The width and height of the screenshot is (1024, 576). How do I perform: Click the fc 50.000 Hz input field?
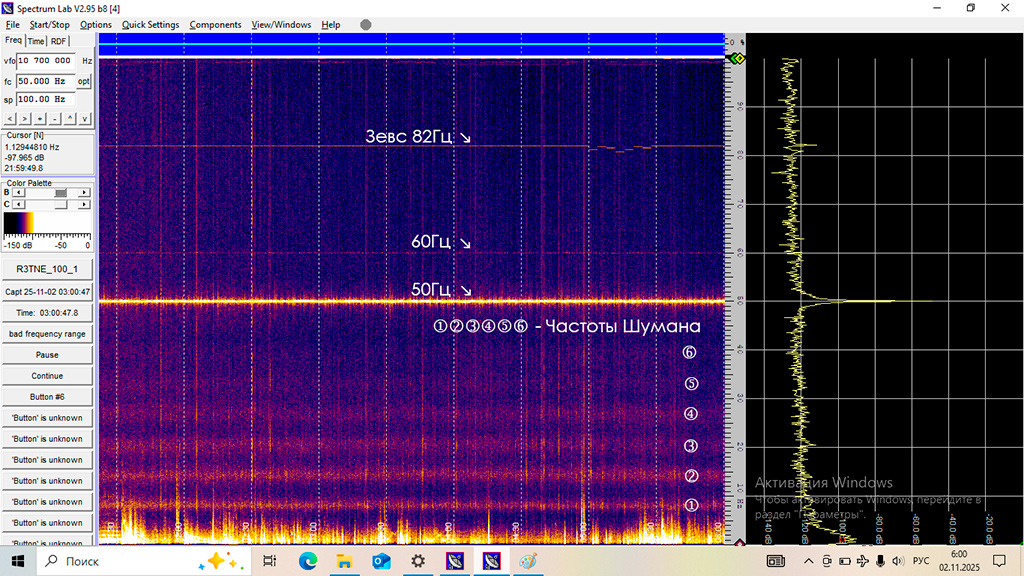[45, 80]
